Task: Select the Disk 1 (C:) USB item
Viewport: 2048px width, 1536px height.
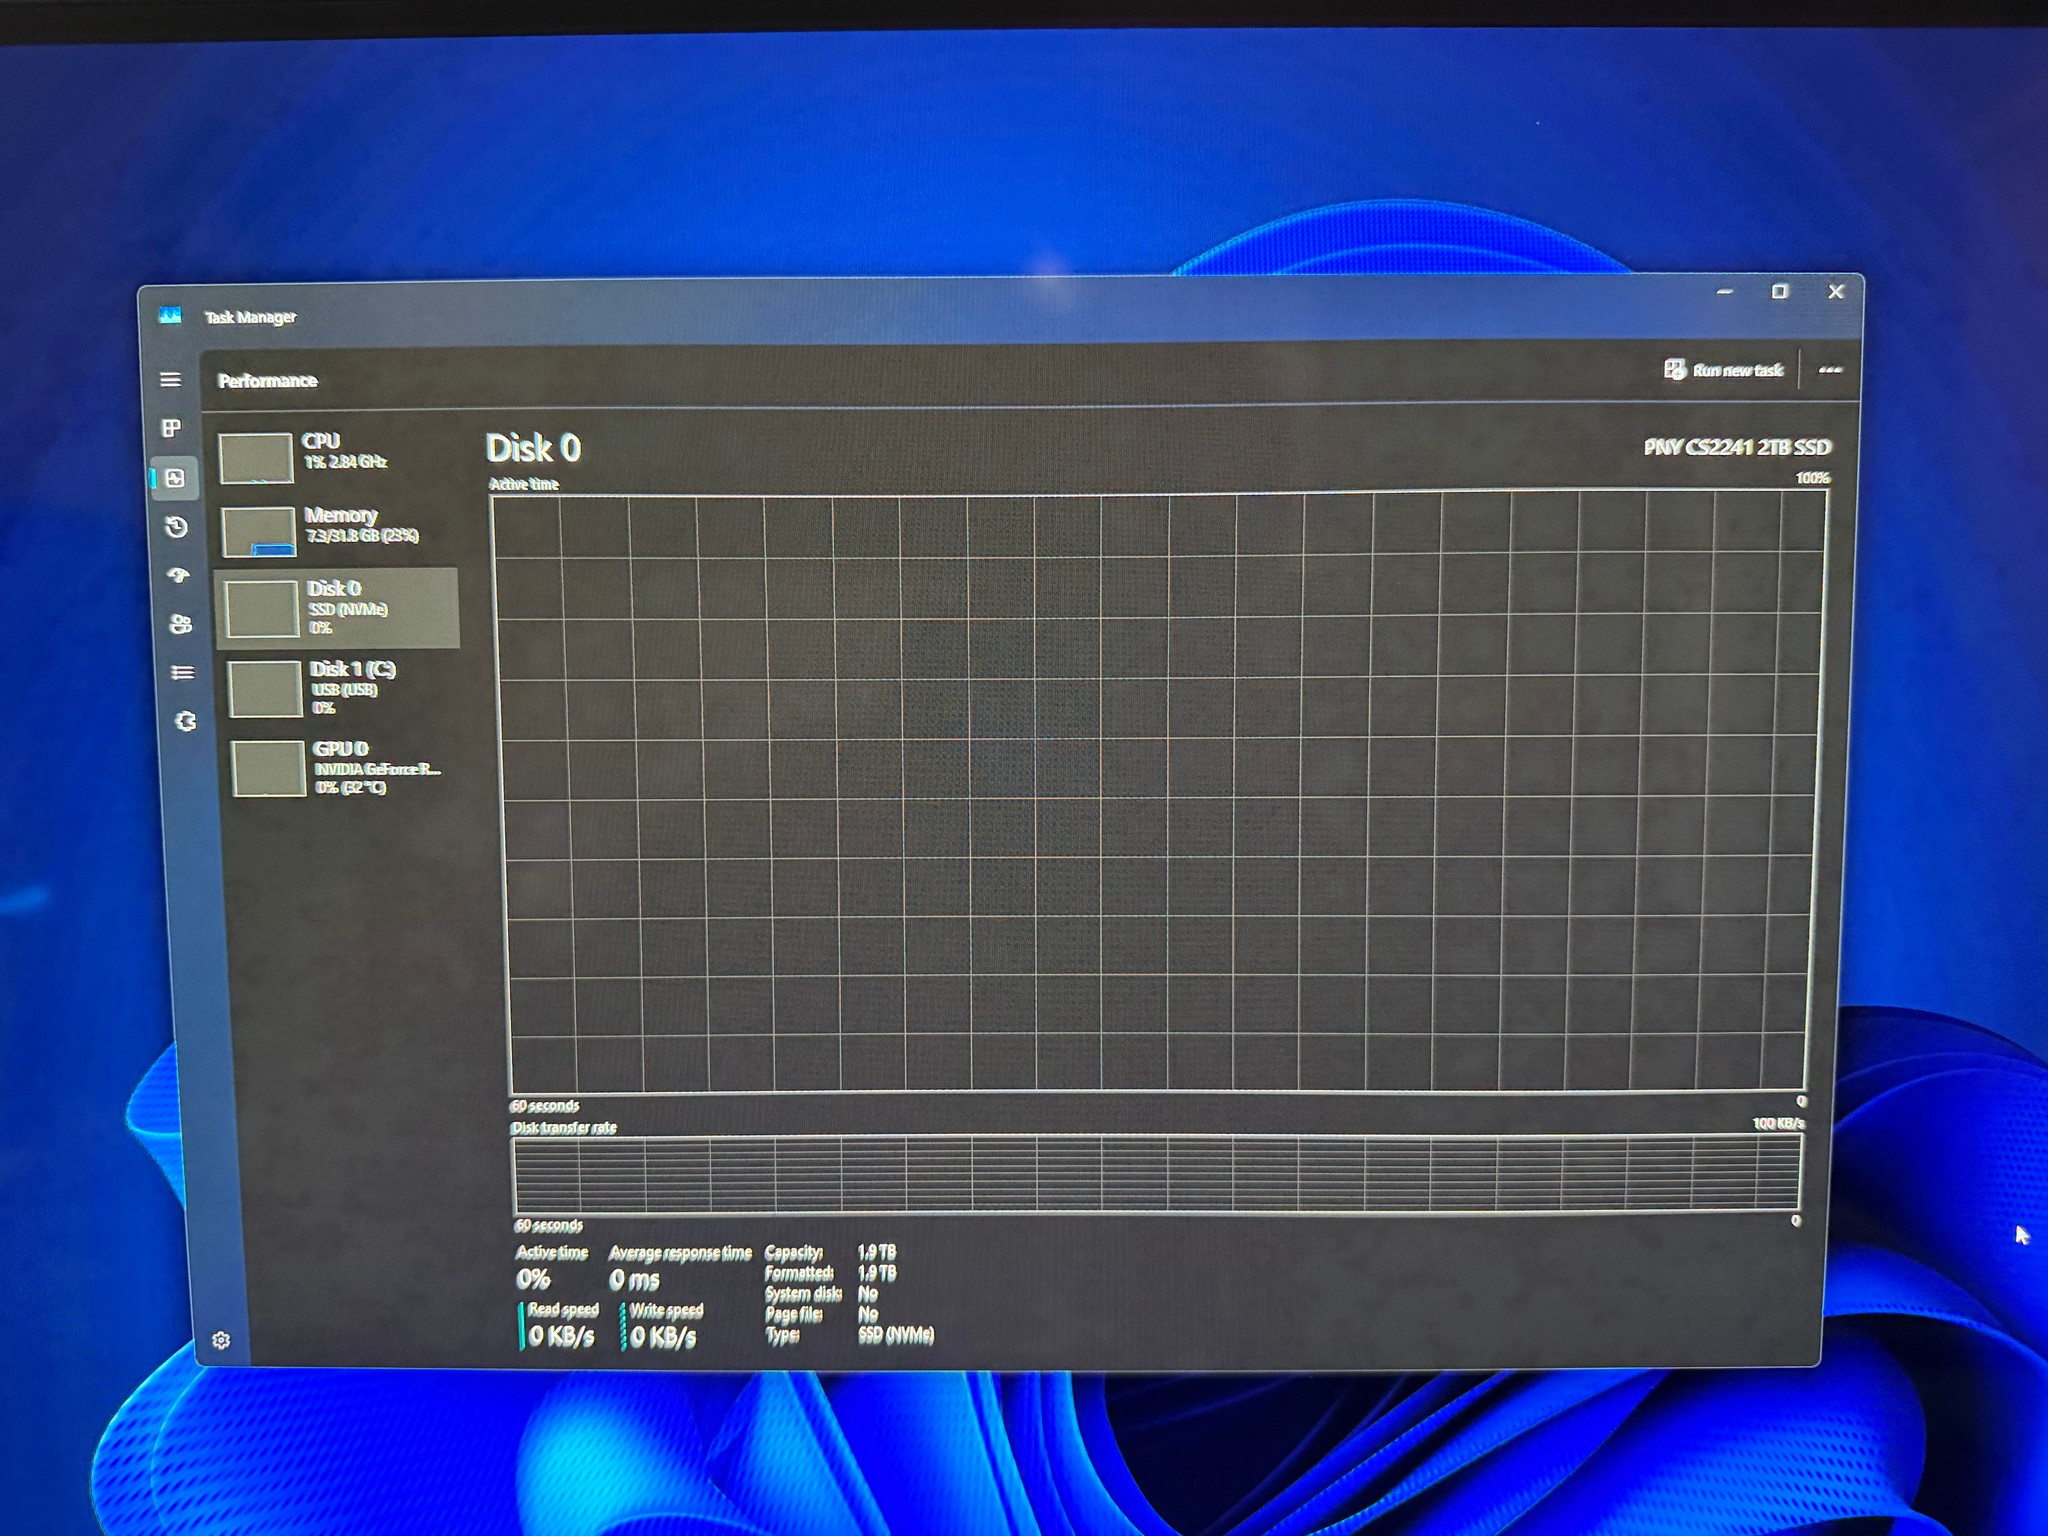Action: 341,688
